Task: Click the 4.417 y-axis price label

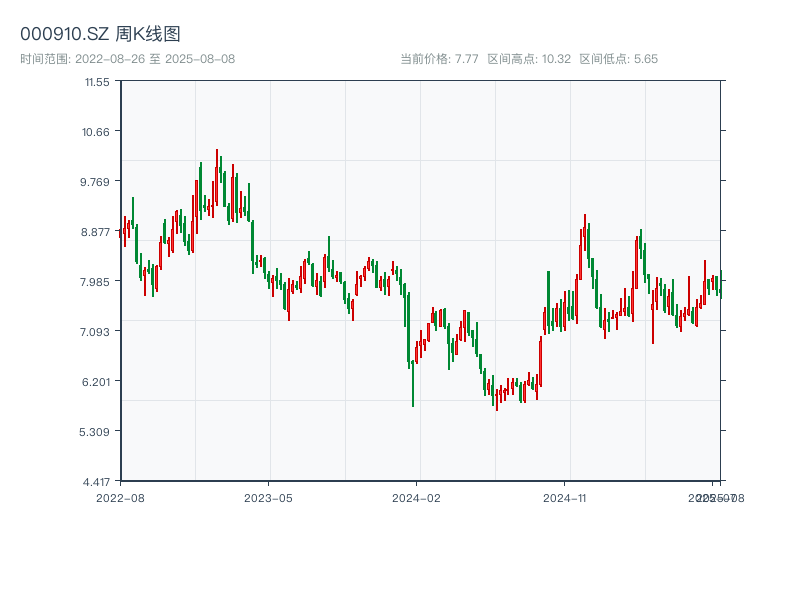Action: pos(96,482)
